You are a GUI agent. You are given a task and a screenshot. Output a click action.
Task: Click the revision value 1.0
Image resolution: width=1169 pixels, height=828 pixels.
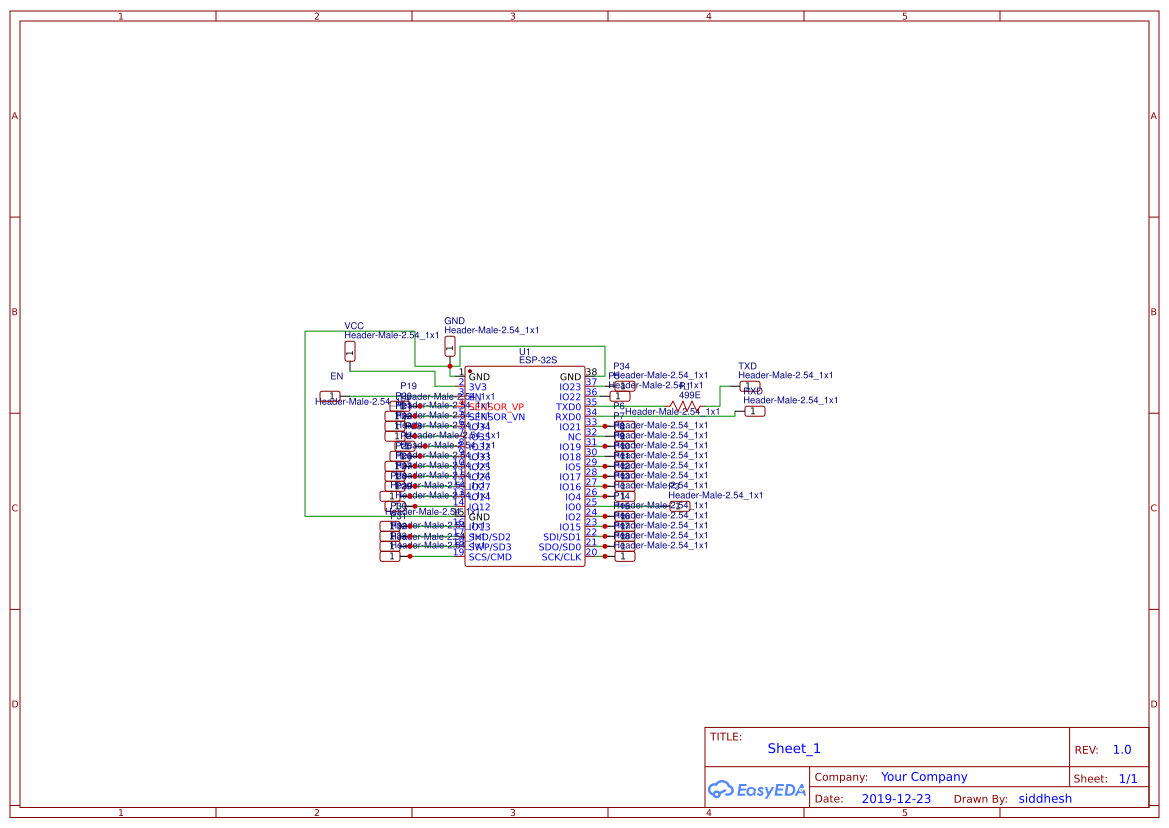pos(1121,749)
